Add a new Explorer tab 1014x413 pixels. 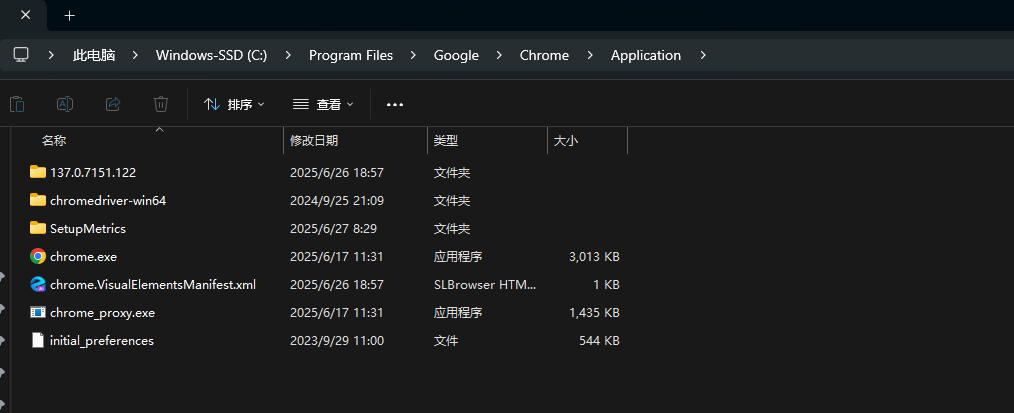tap(70, 16)
